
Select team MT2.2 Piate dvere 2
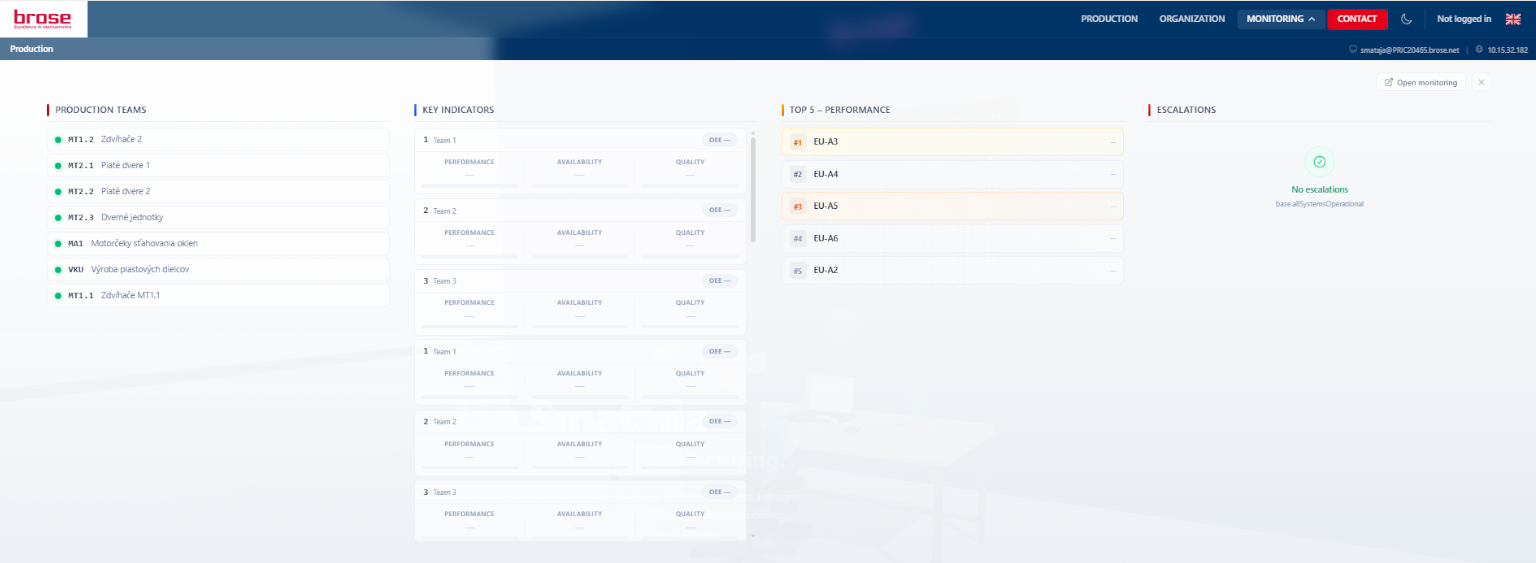pos(218,191)
